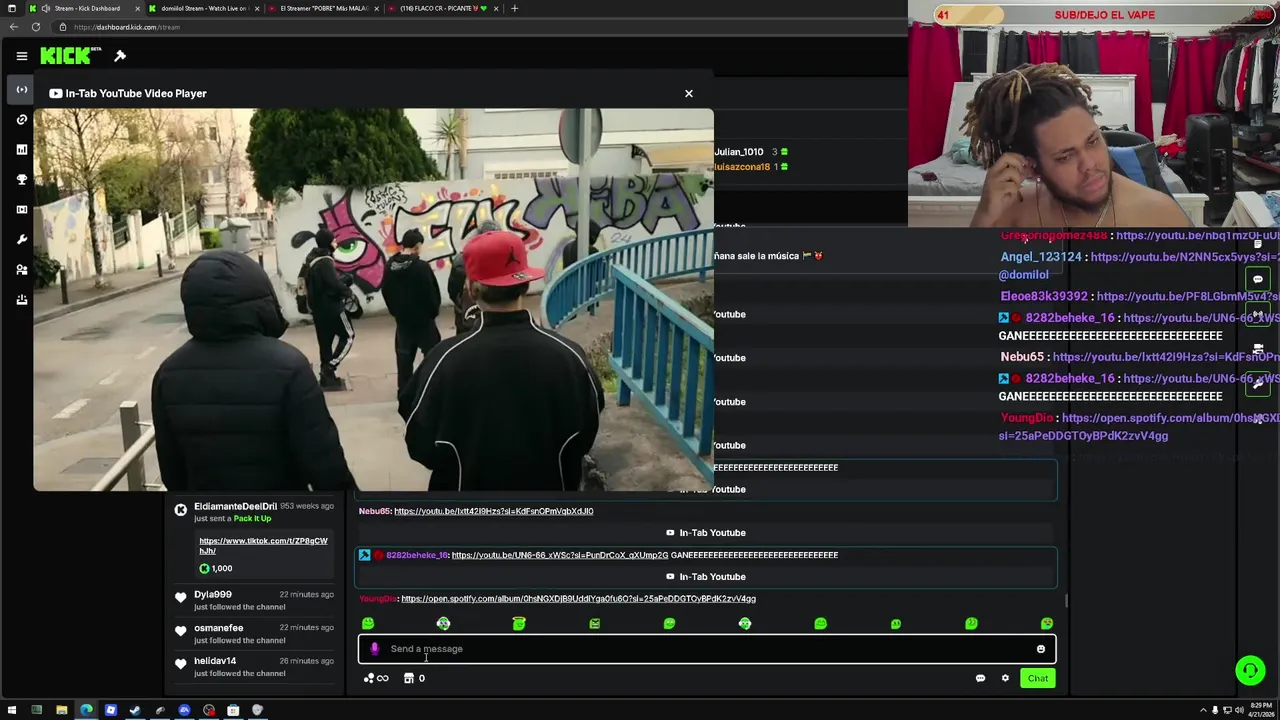The height and width of the screenshot is (720, 1280).
Task: Click the browser back arrow
Action: (14, 27)
